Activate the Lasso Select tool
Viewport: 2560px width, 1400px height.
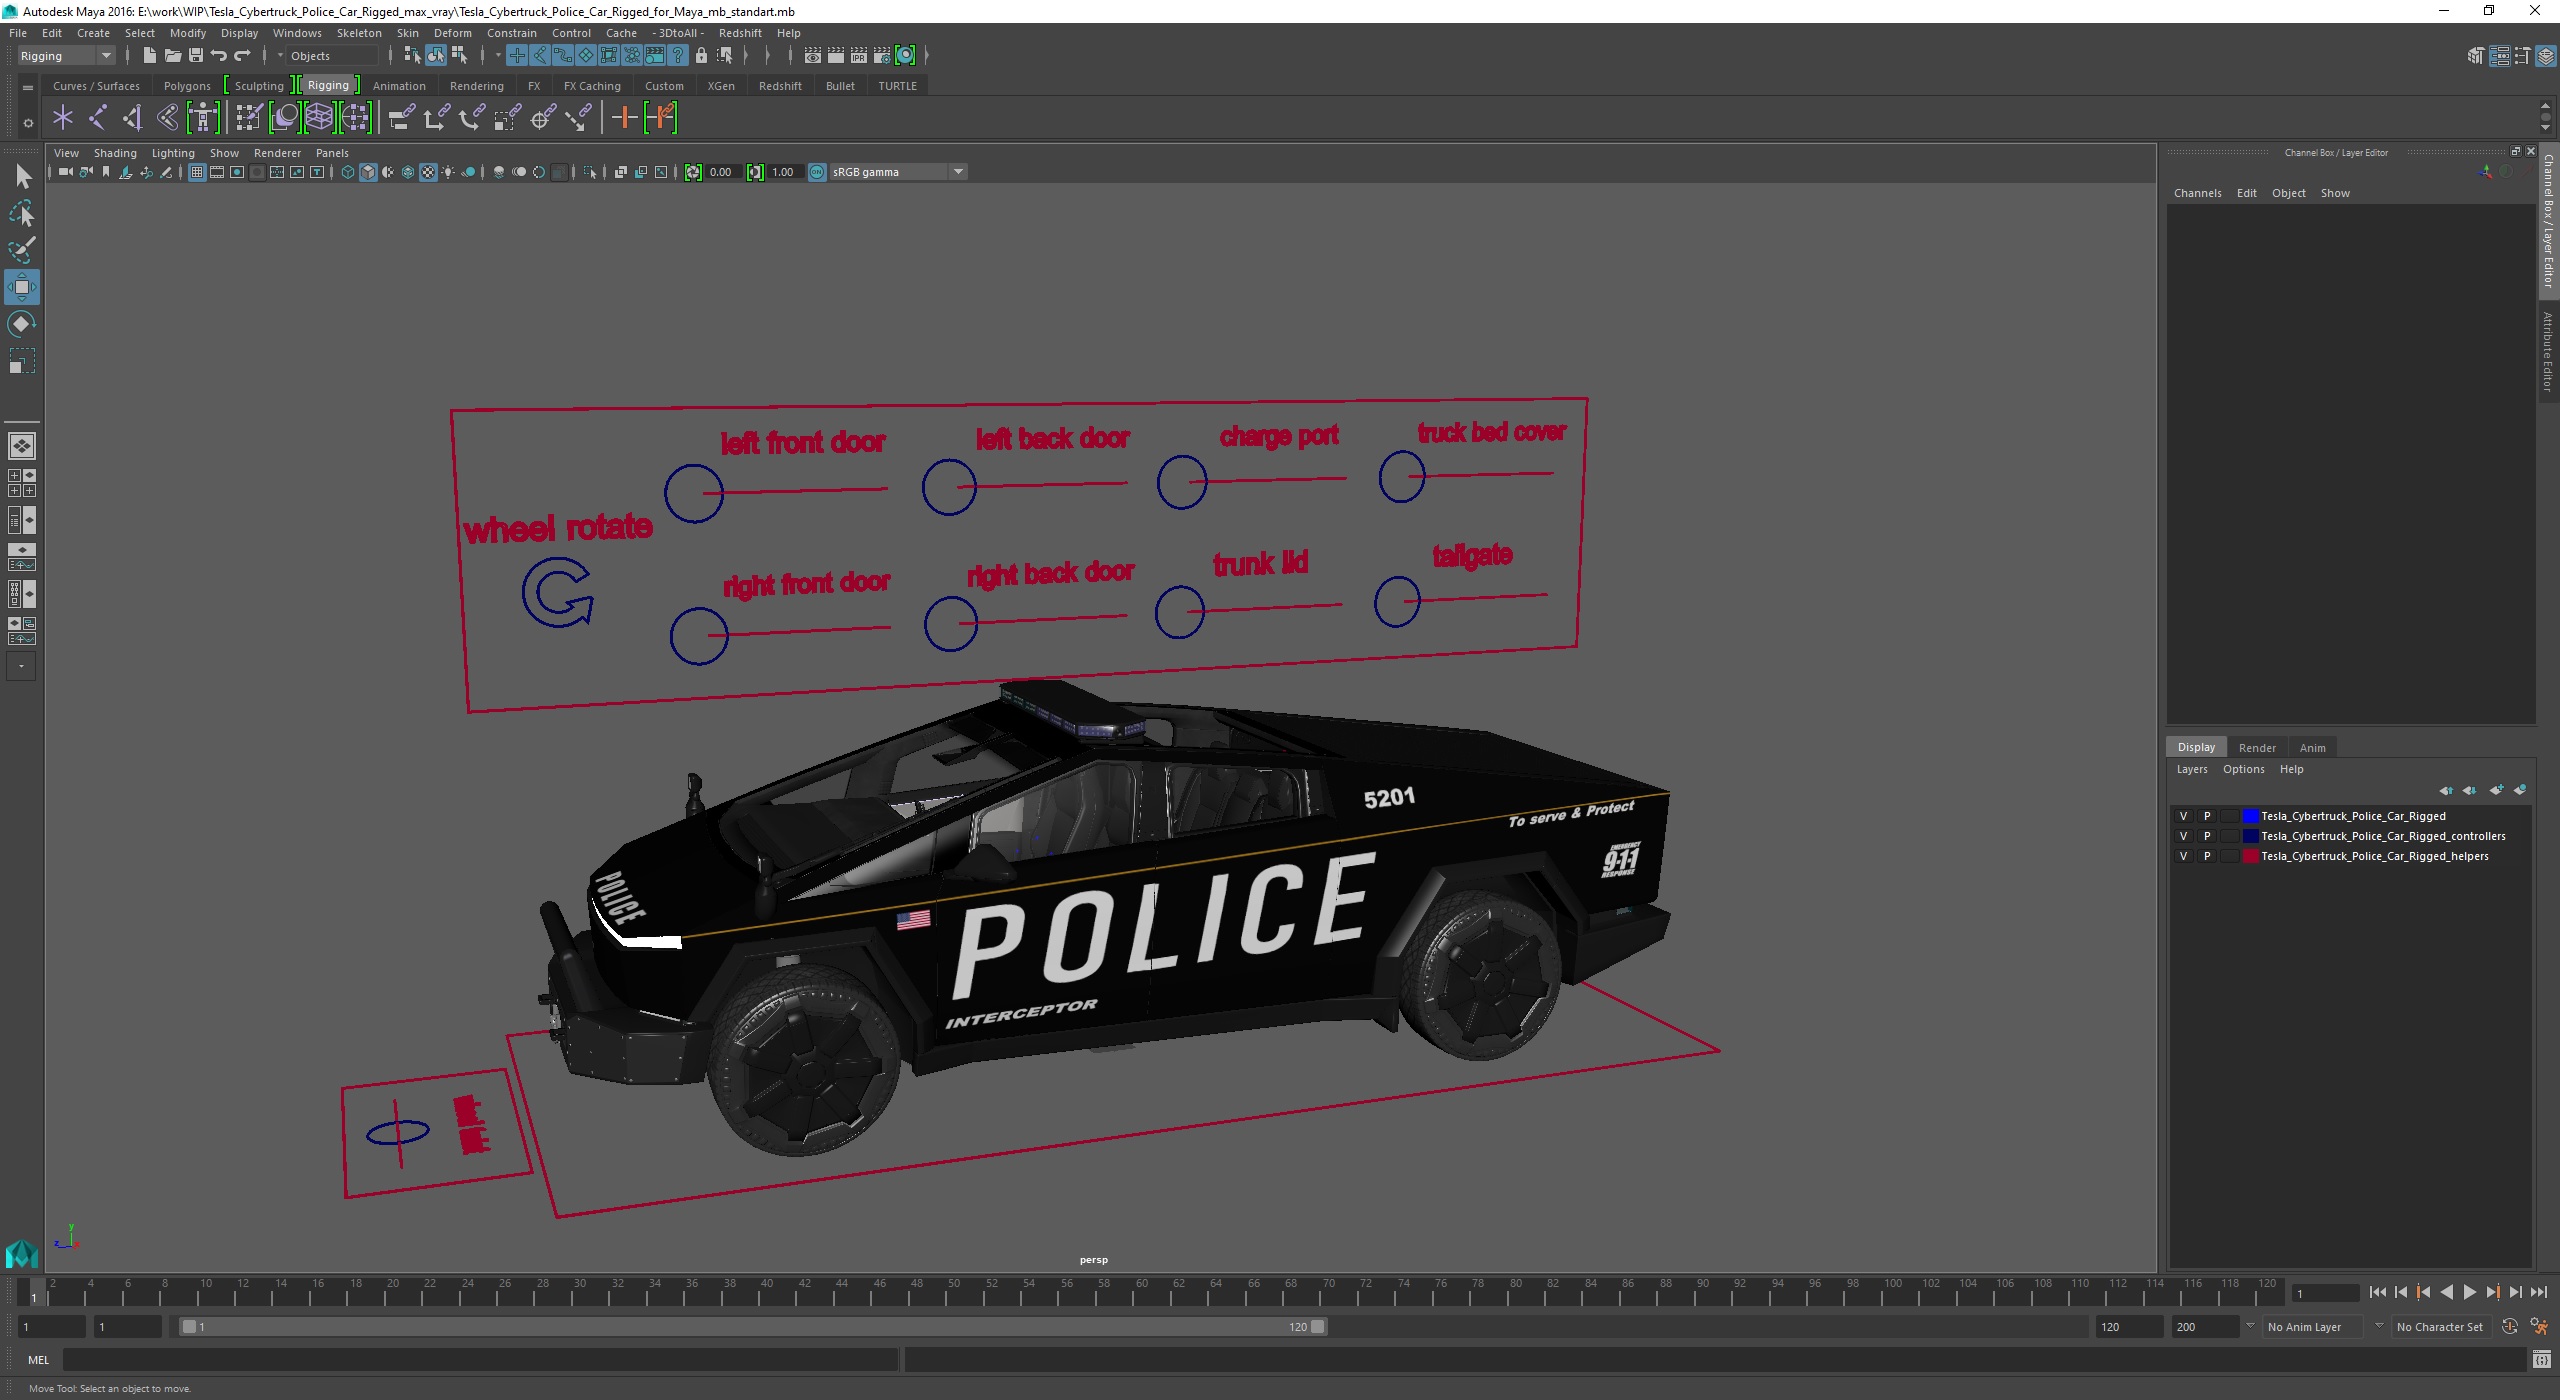click(x=22, y=213)
